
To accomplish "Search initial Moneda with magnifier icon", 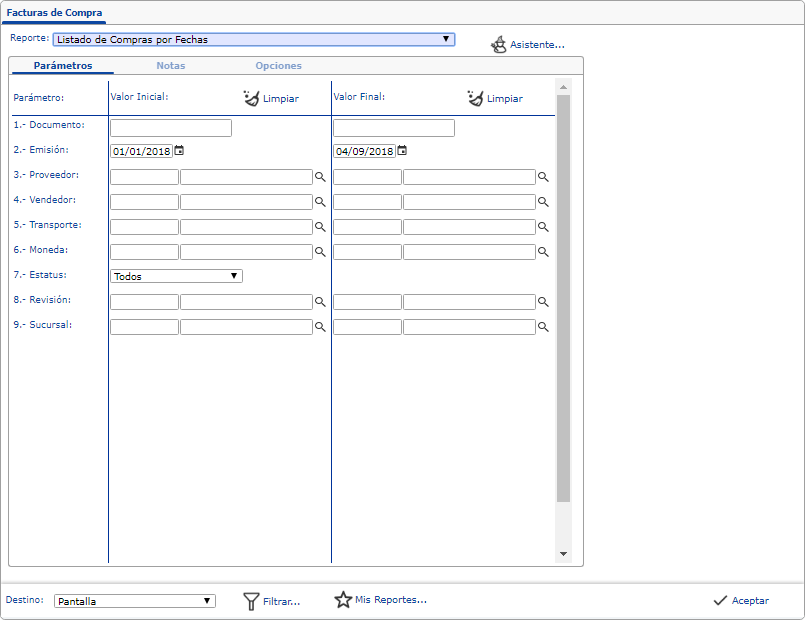I will tap(321, 252).
